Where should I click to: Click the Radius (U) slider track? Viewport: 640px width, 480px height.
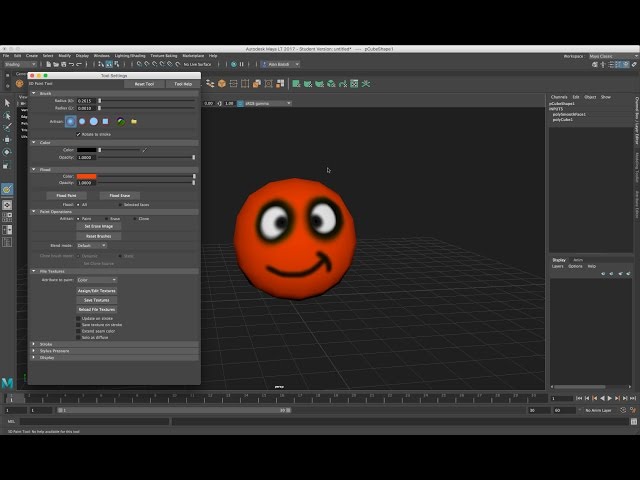147,101
